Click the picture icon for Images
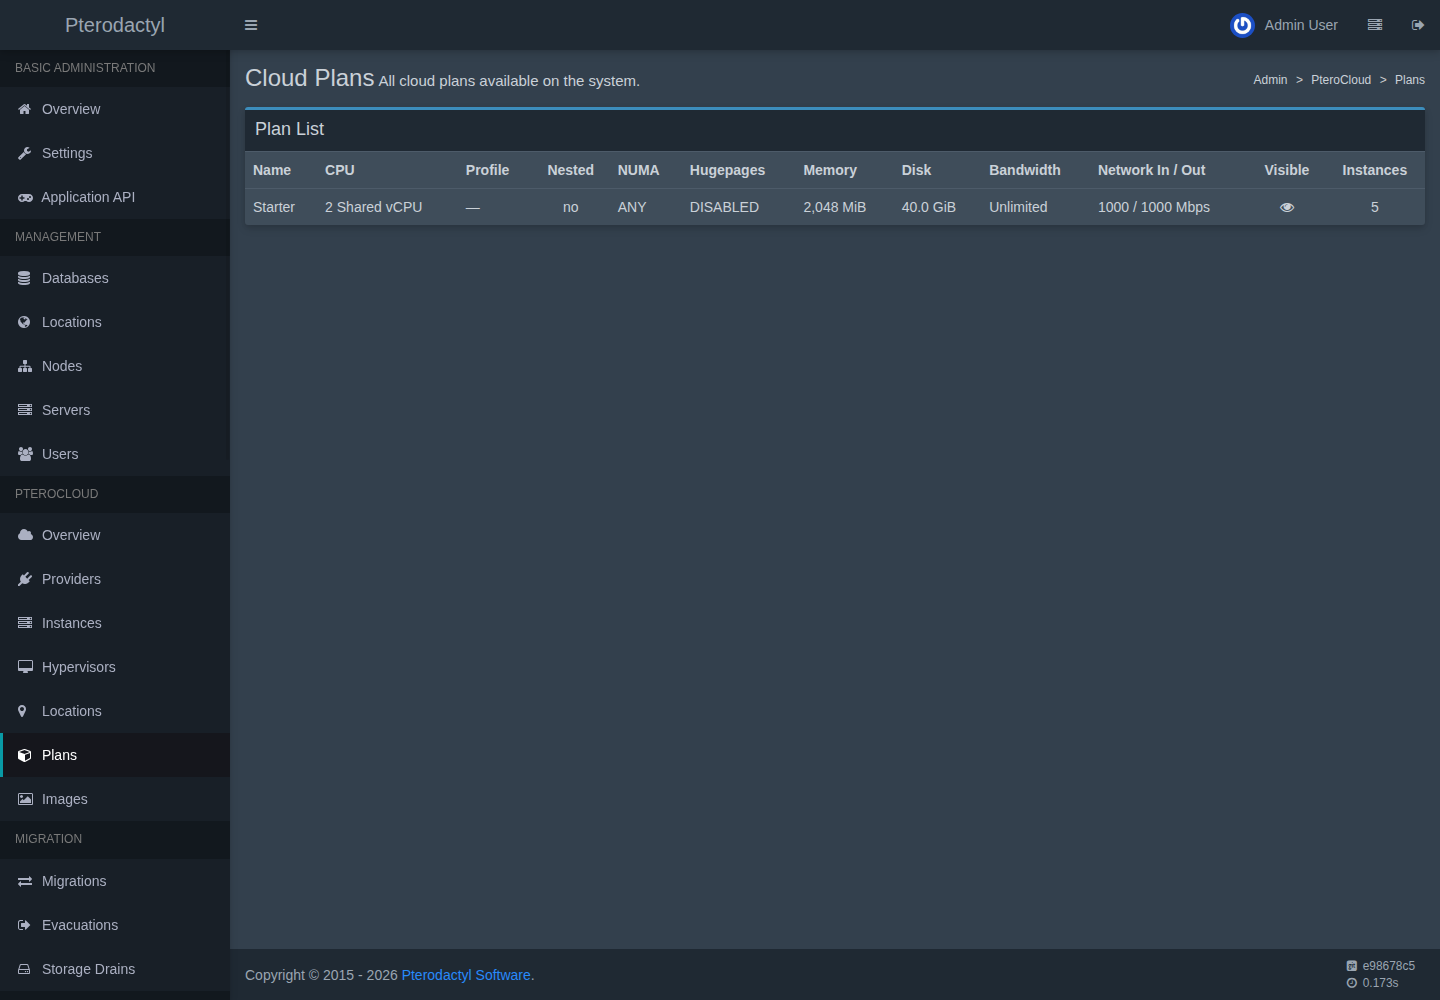This screenshot has height=1000, width=1440. pos(25,799)
